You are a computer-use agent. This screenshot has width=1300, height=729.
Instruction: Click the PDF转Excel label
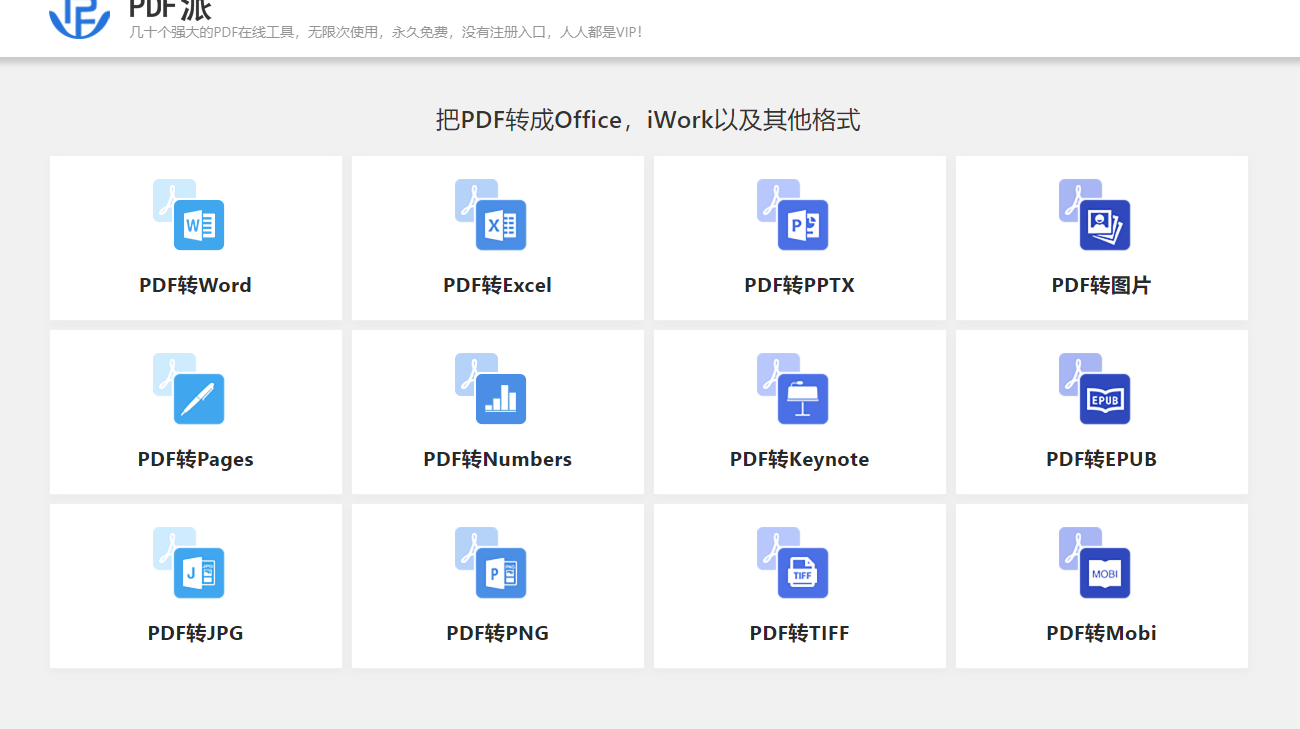coord(497,285)
